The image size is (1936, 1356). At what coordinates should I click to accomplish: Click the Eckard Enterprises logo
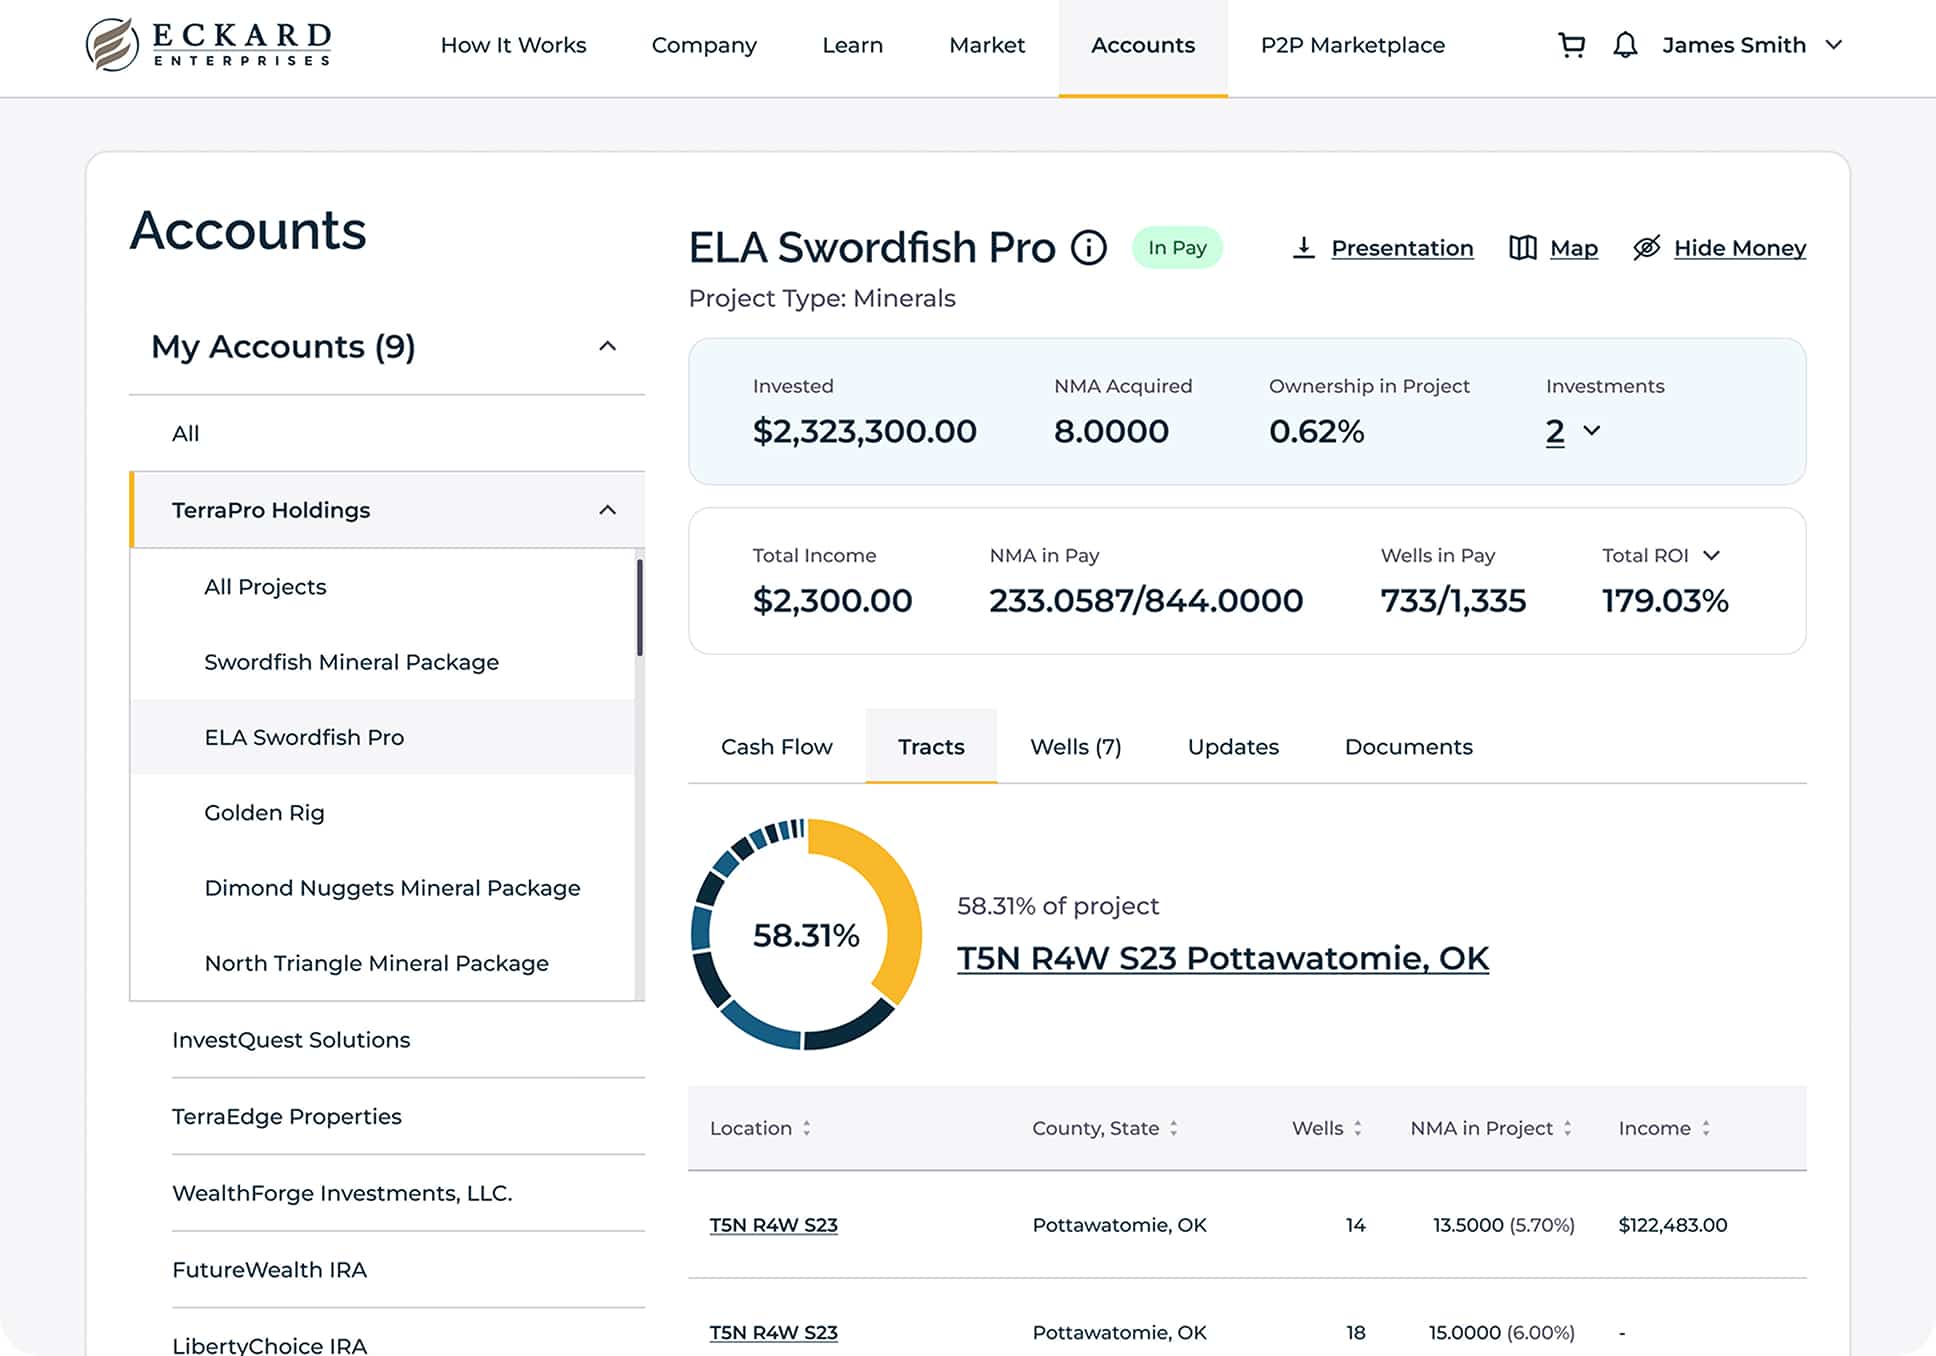(x=209, y=45)
